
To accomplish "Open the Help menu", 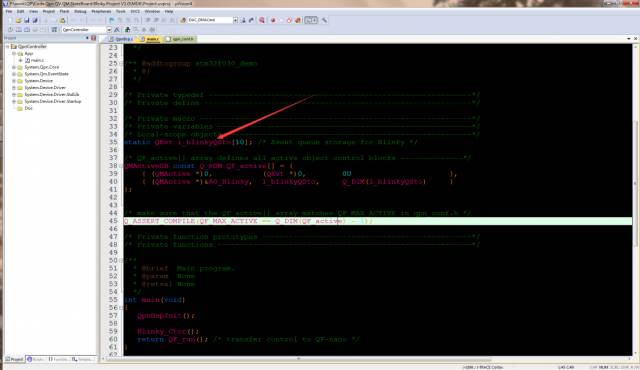I will (169, 11).
